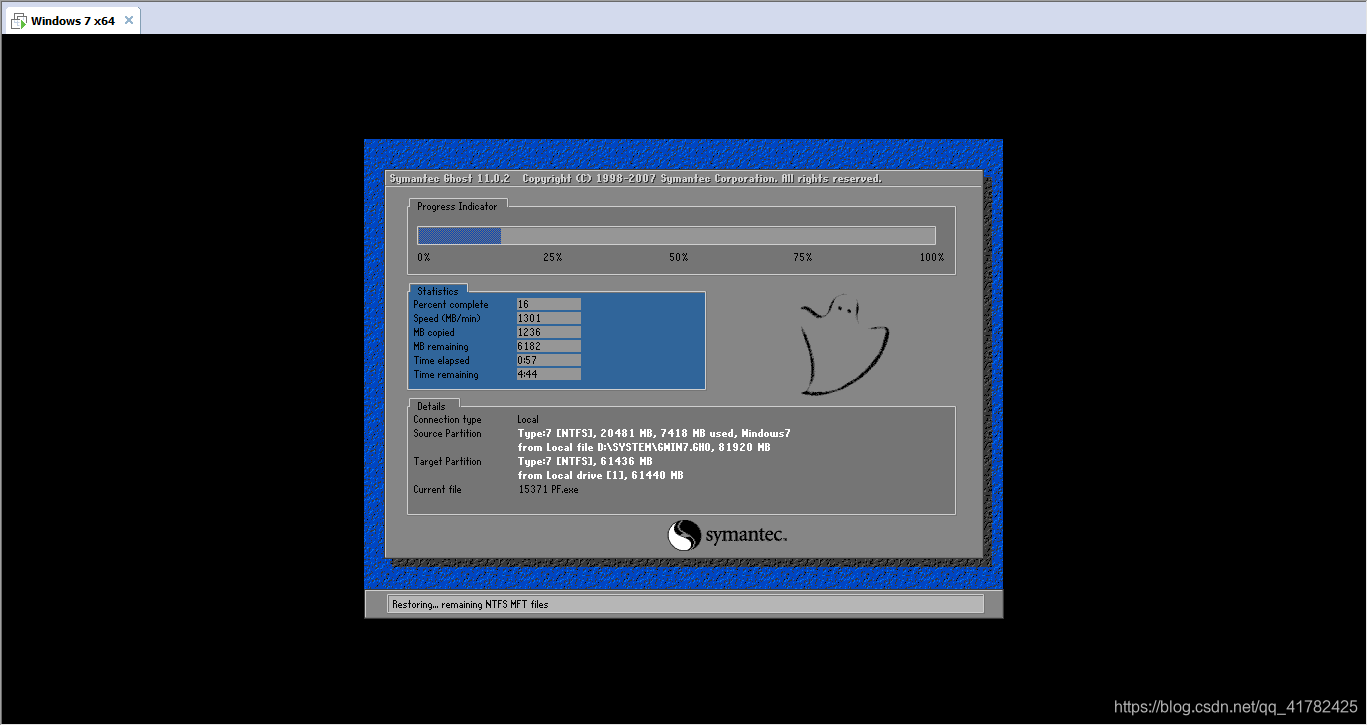This screenshot has height=726, width=1368.
Task: Click the source line mentioning Windows7
Action: [654, 433]
